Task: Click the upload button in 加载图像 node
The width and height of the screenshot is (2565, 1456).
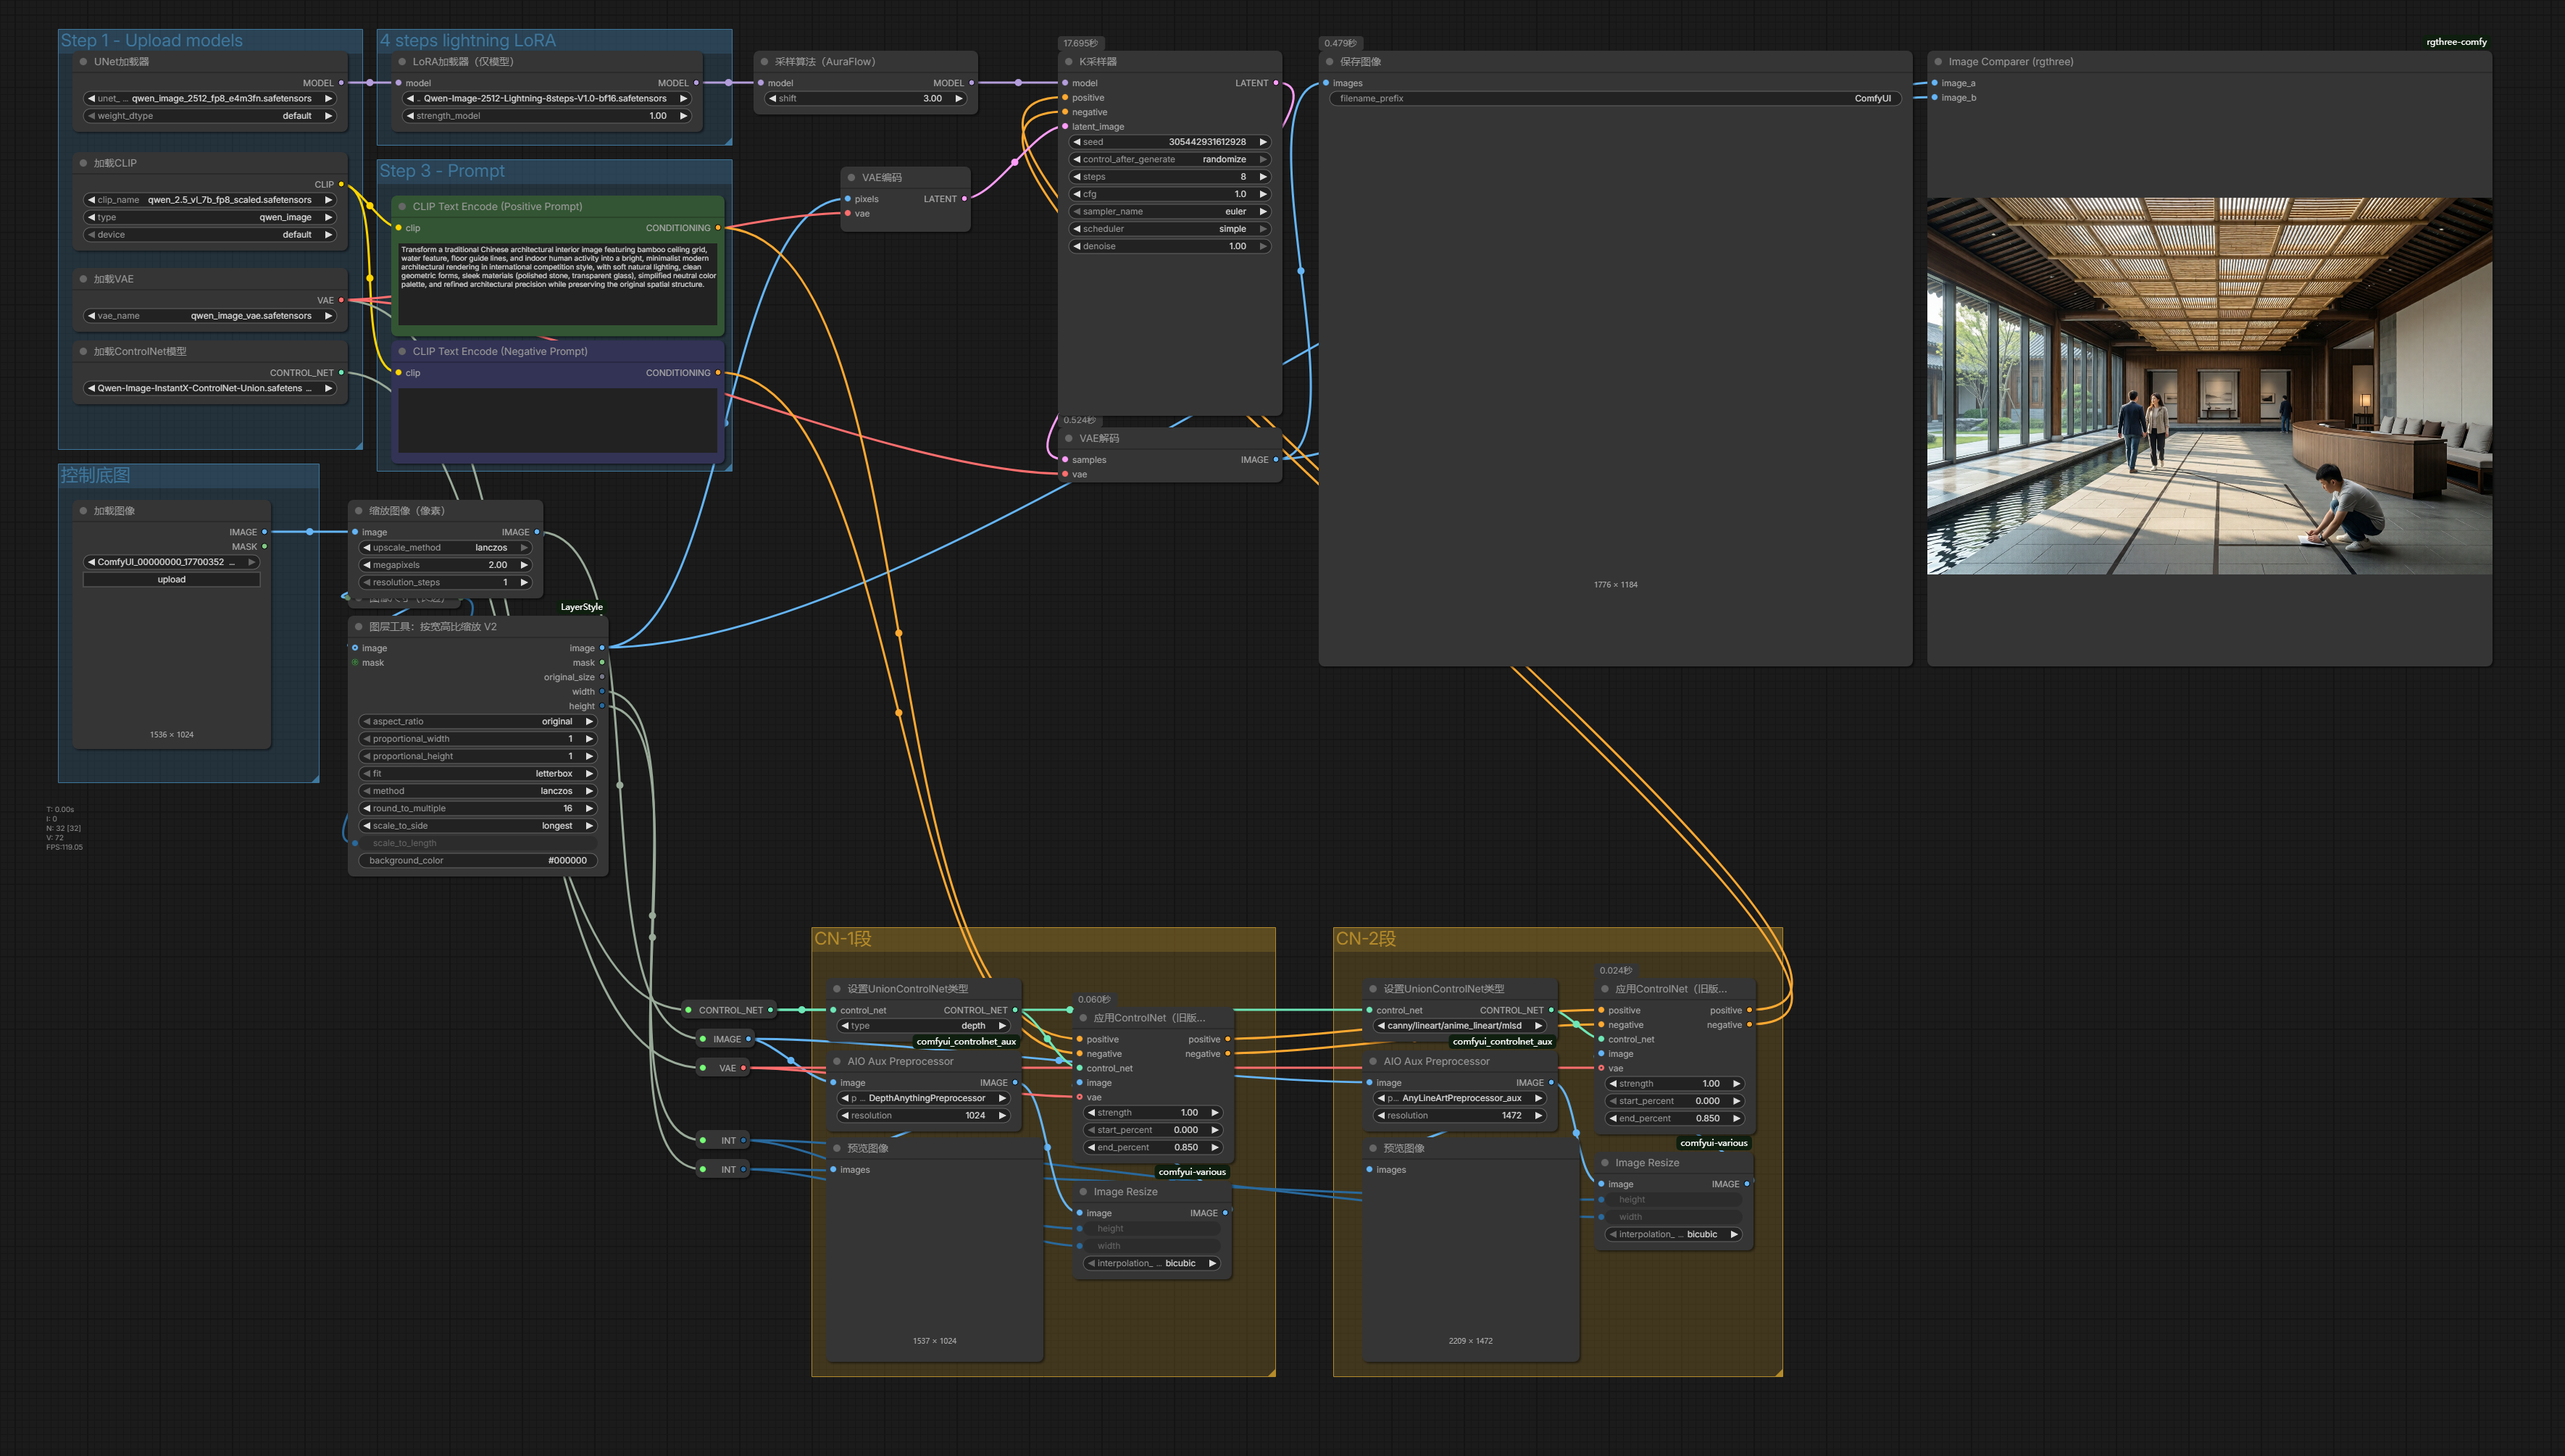Action: pyautogui.click(x=171, y=580)
